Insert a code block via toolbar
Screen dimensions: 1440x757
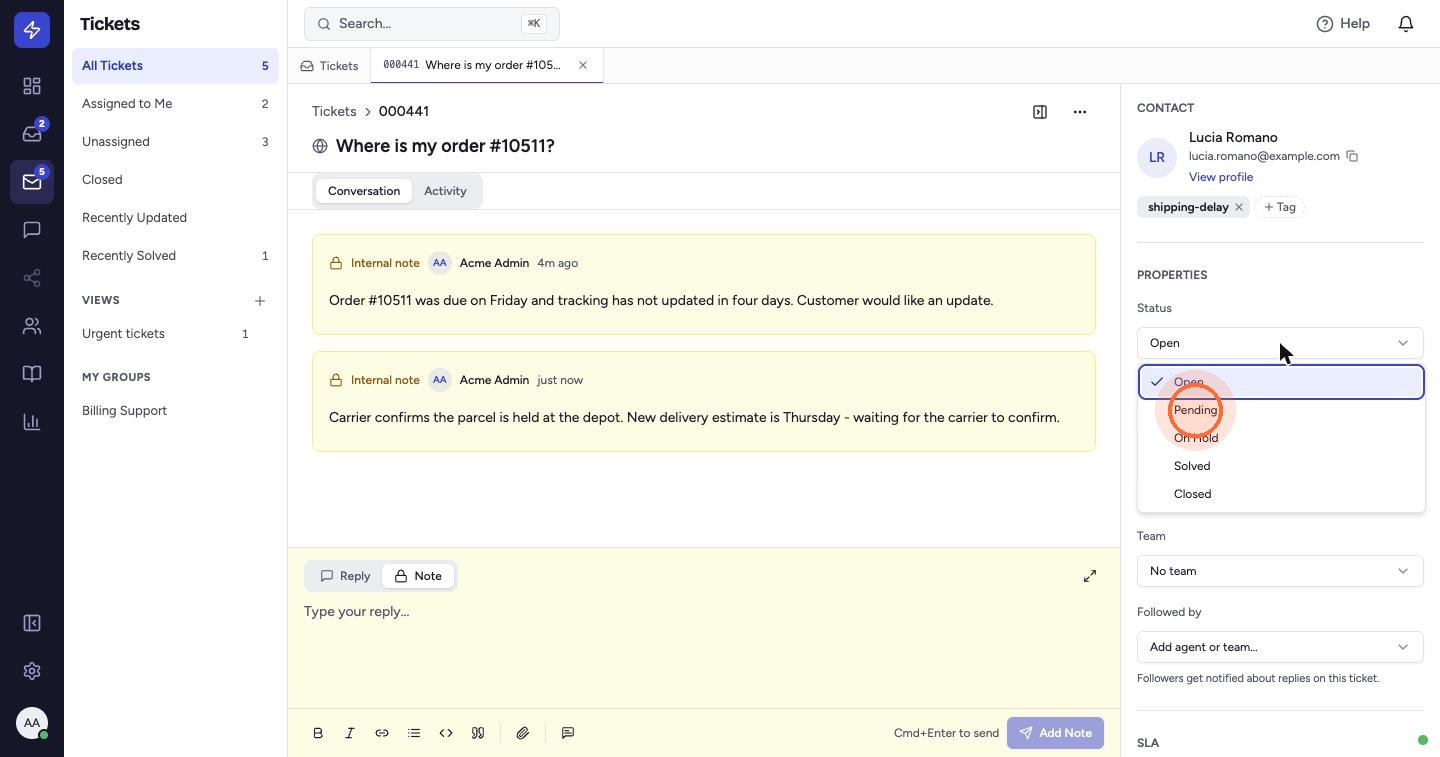pos(446,733)
